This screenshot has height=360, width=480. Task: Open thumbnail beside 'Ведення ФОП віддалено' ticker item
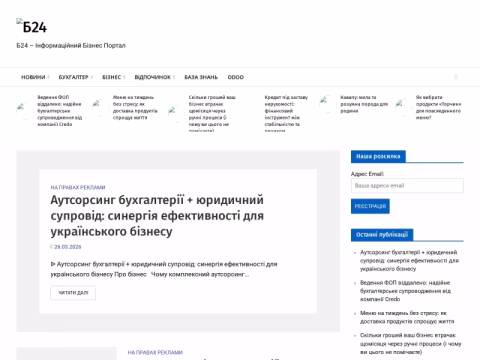click(x=25, y=111)
